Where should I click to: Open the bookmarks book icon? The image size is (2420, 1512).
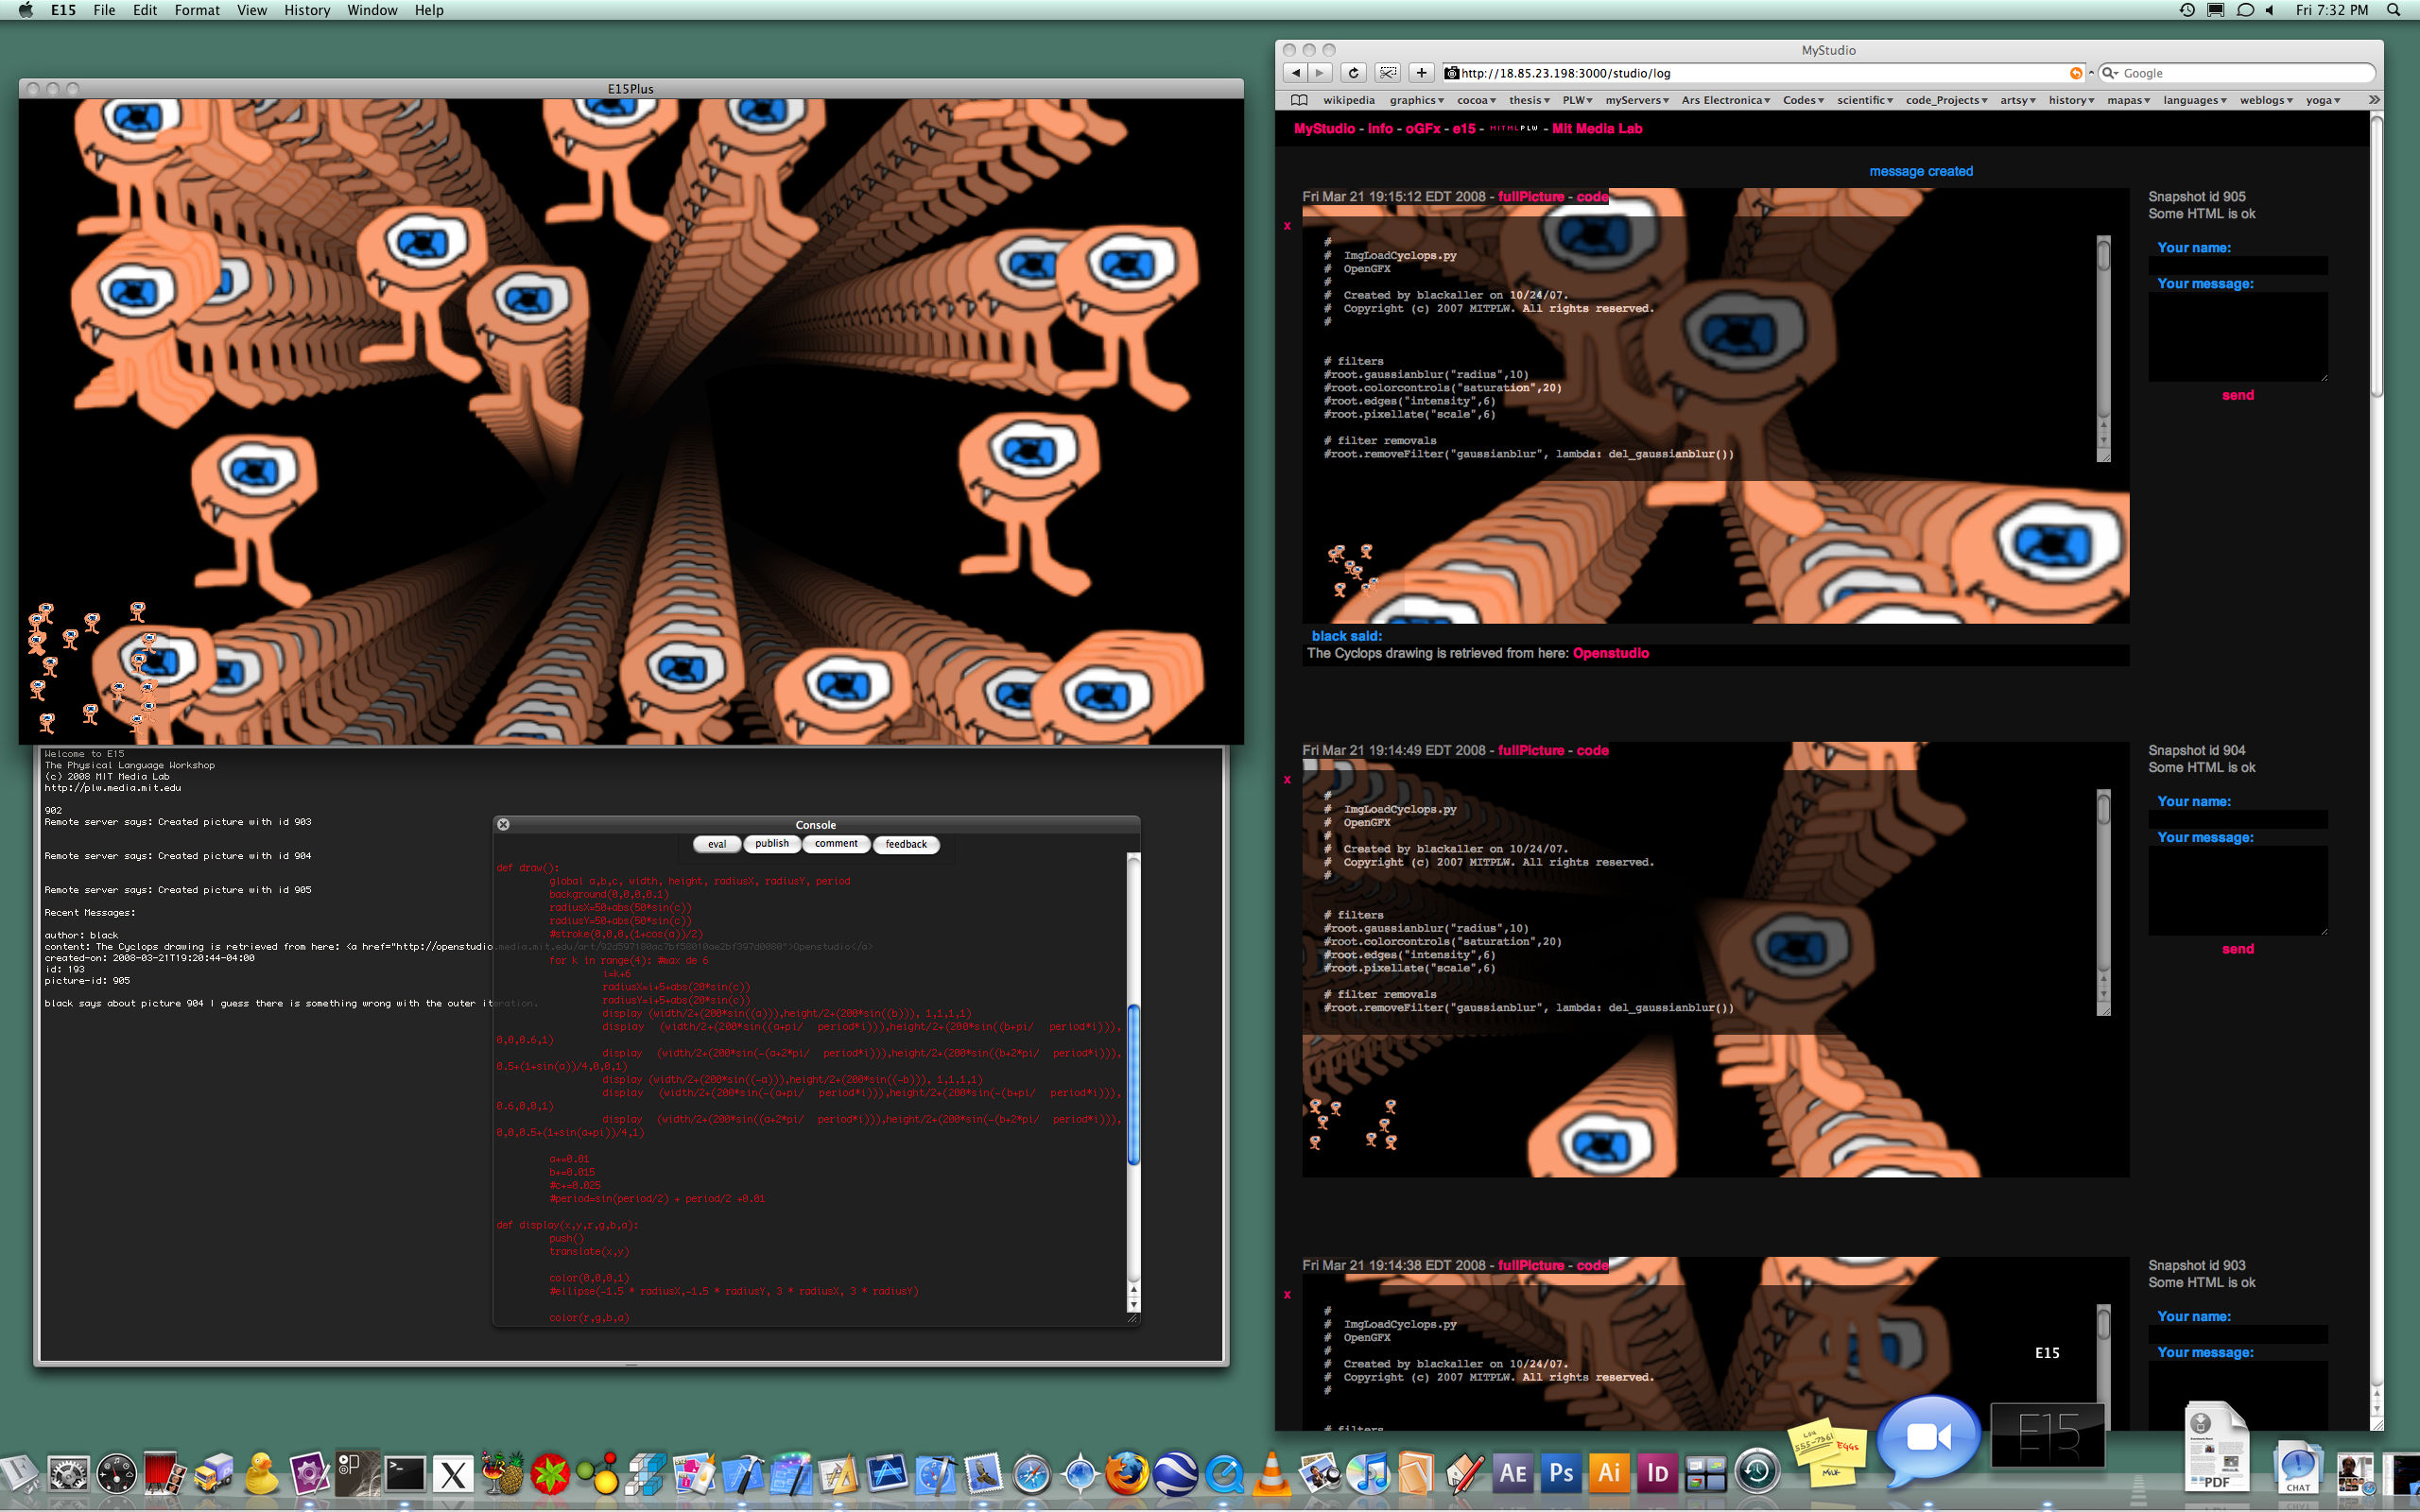1299,100
